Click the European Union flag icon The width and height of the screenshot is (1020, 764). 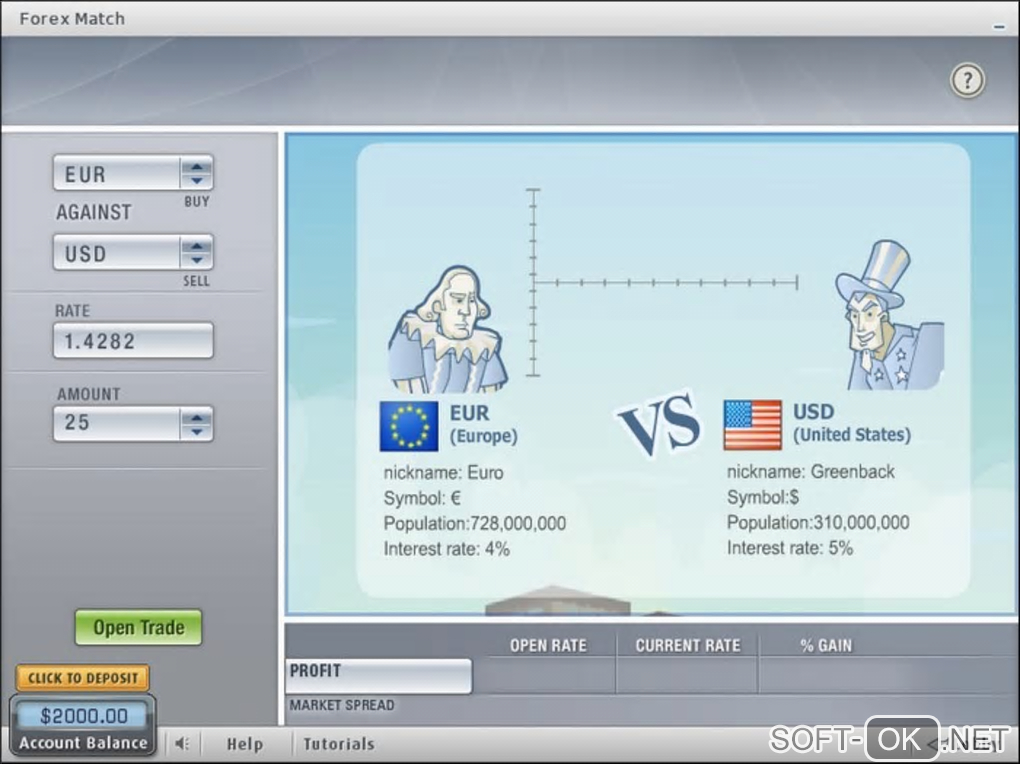409,426
